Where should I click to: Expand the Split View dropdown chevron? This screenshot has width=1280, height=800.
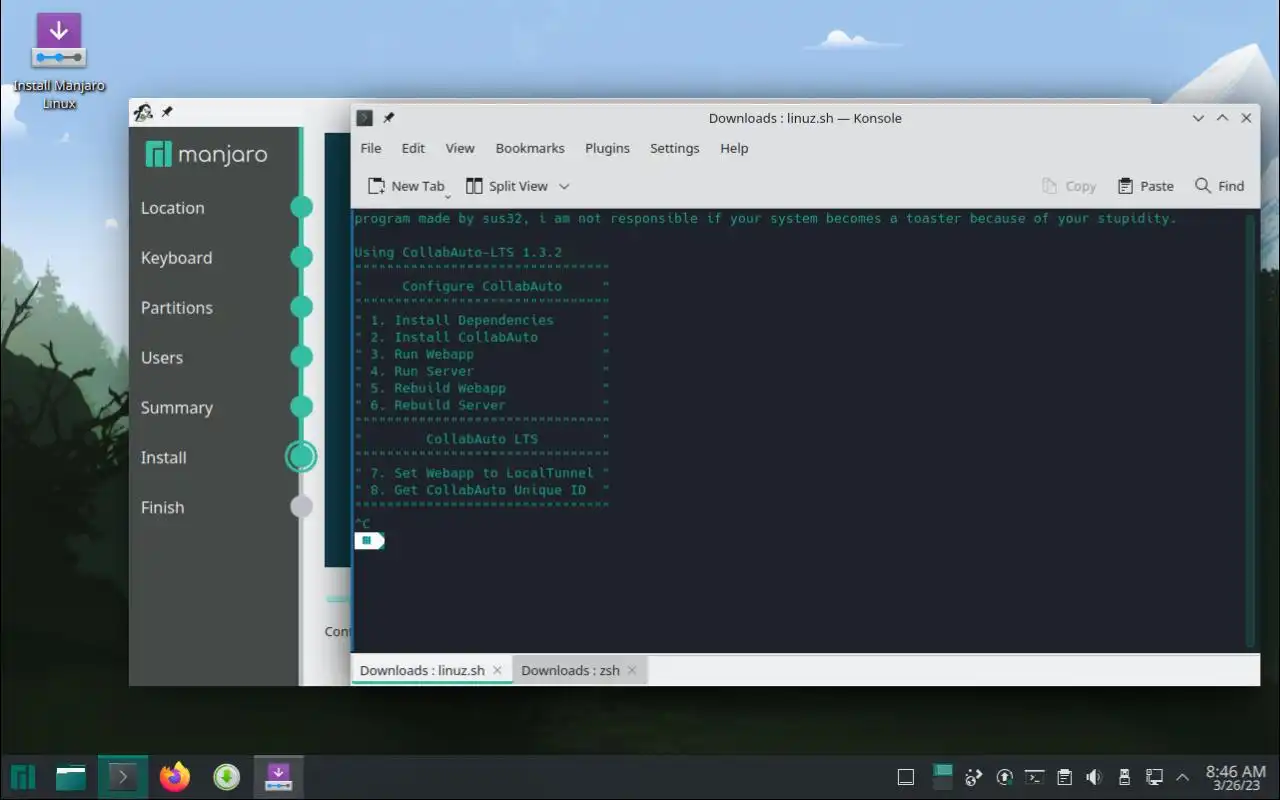pyautogui.click(x=564, y=186)
